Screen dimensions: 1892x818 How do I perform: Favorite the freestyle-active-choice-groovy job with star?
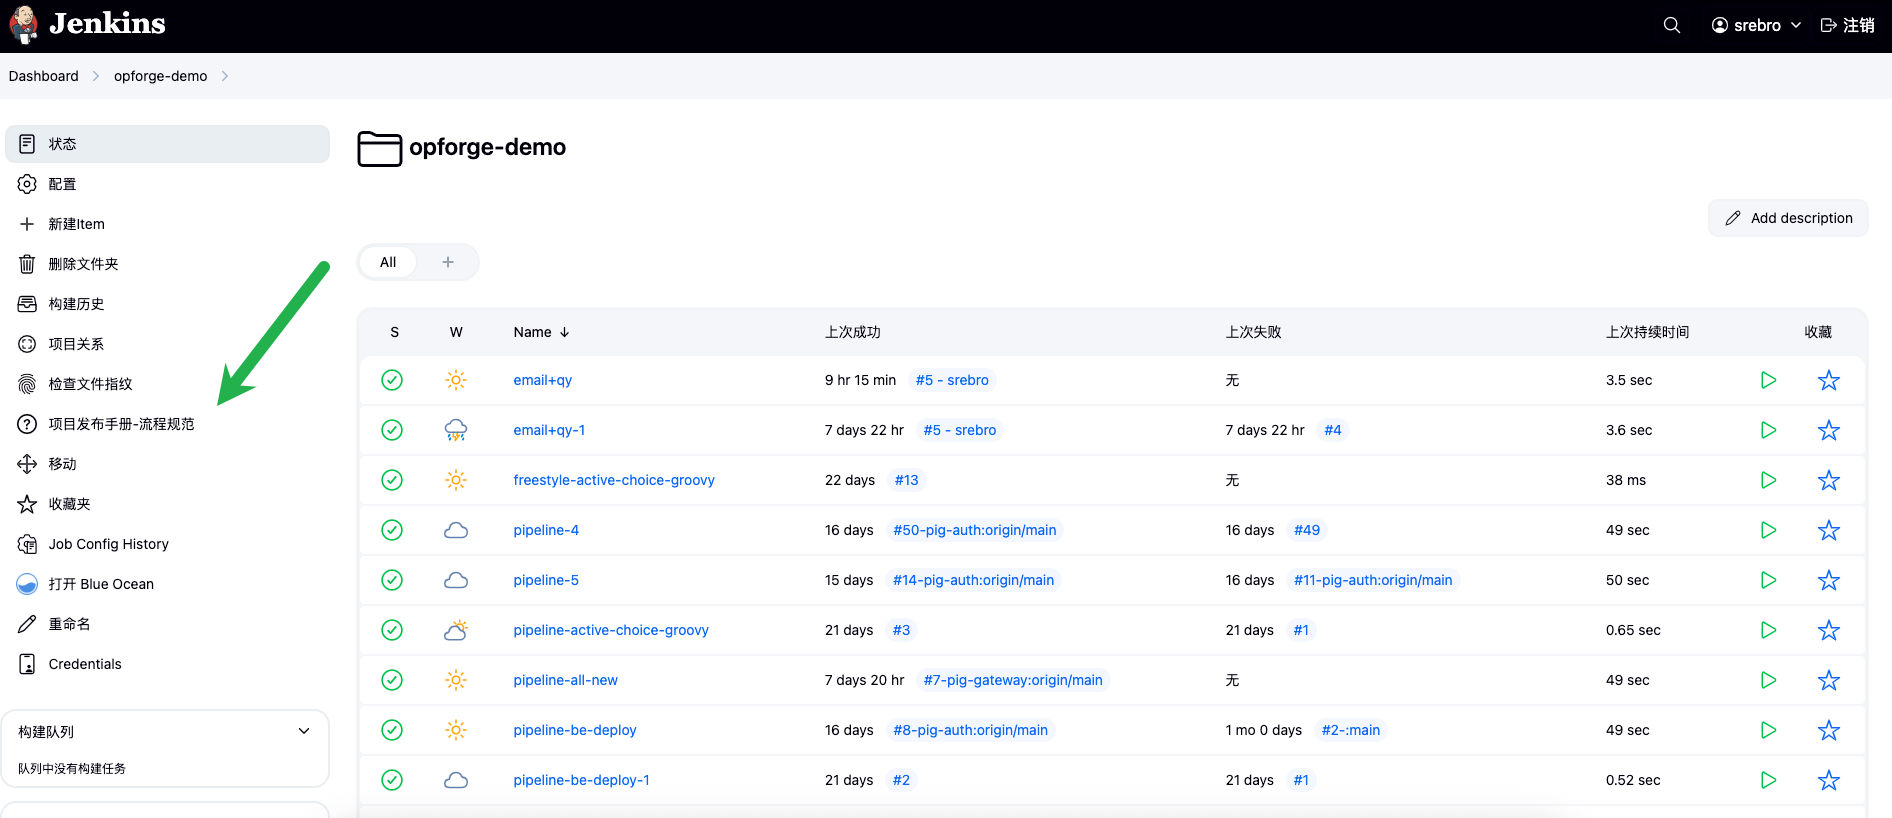tap(1828, 480)
